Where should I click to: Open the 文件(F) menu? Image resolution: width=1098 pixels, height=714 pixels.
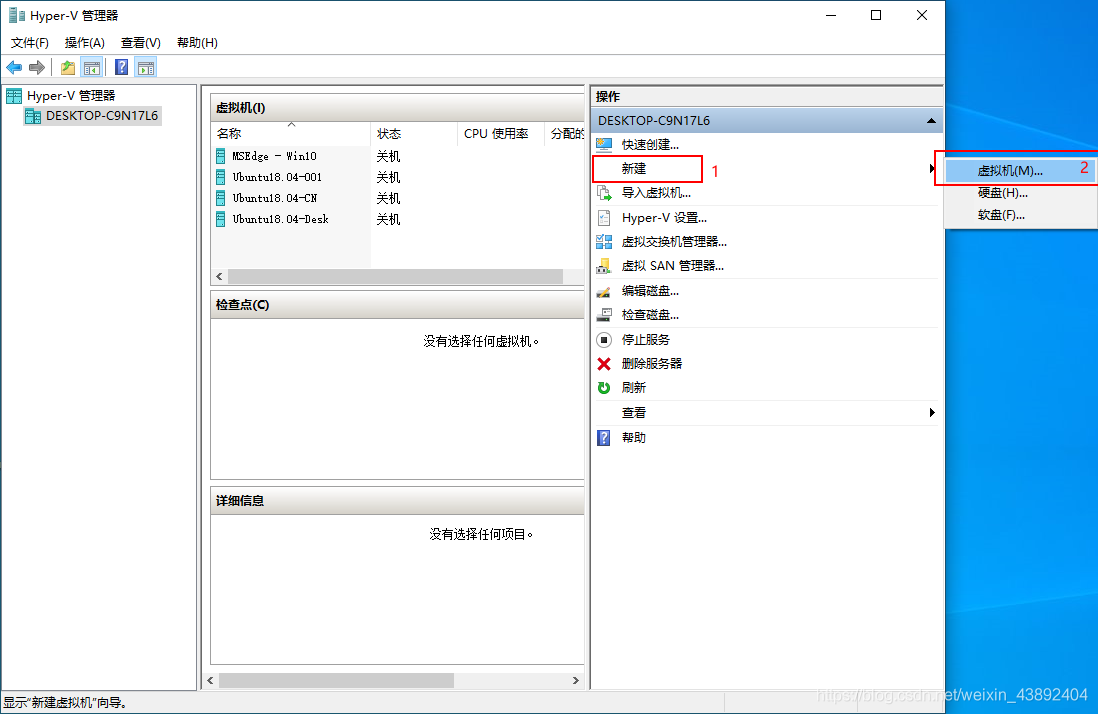pos(30,43)
